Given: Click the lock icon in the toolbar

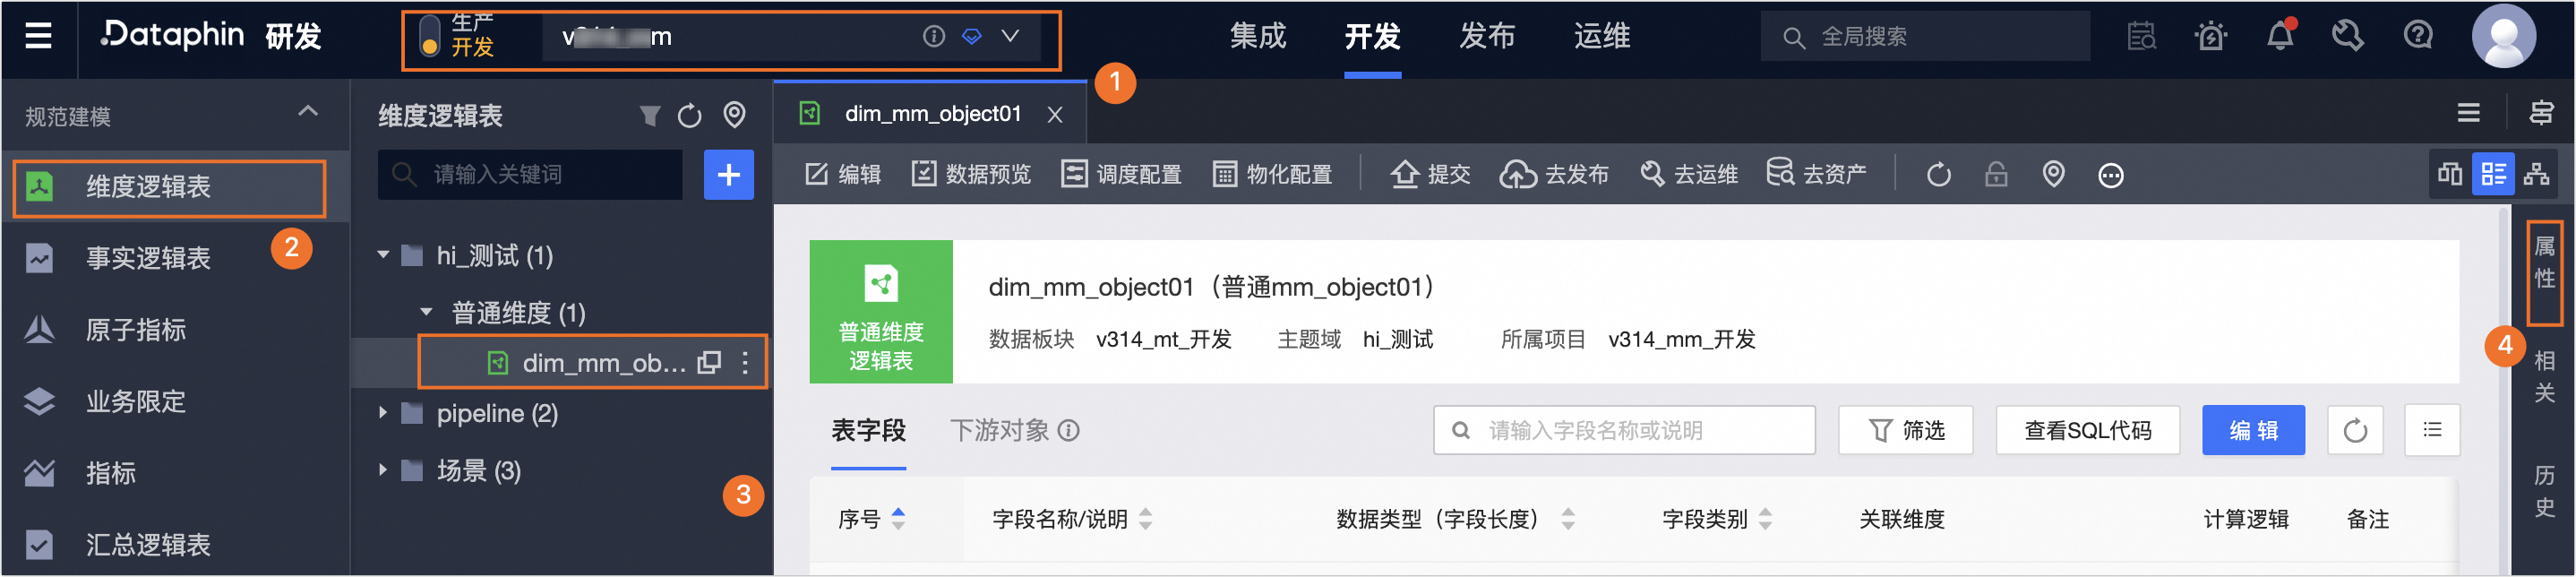Looking at the screenshot, I should pos(1996,174).
